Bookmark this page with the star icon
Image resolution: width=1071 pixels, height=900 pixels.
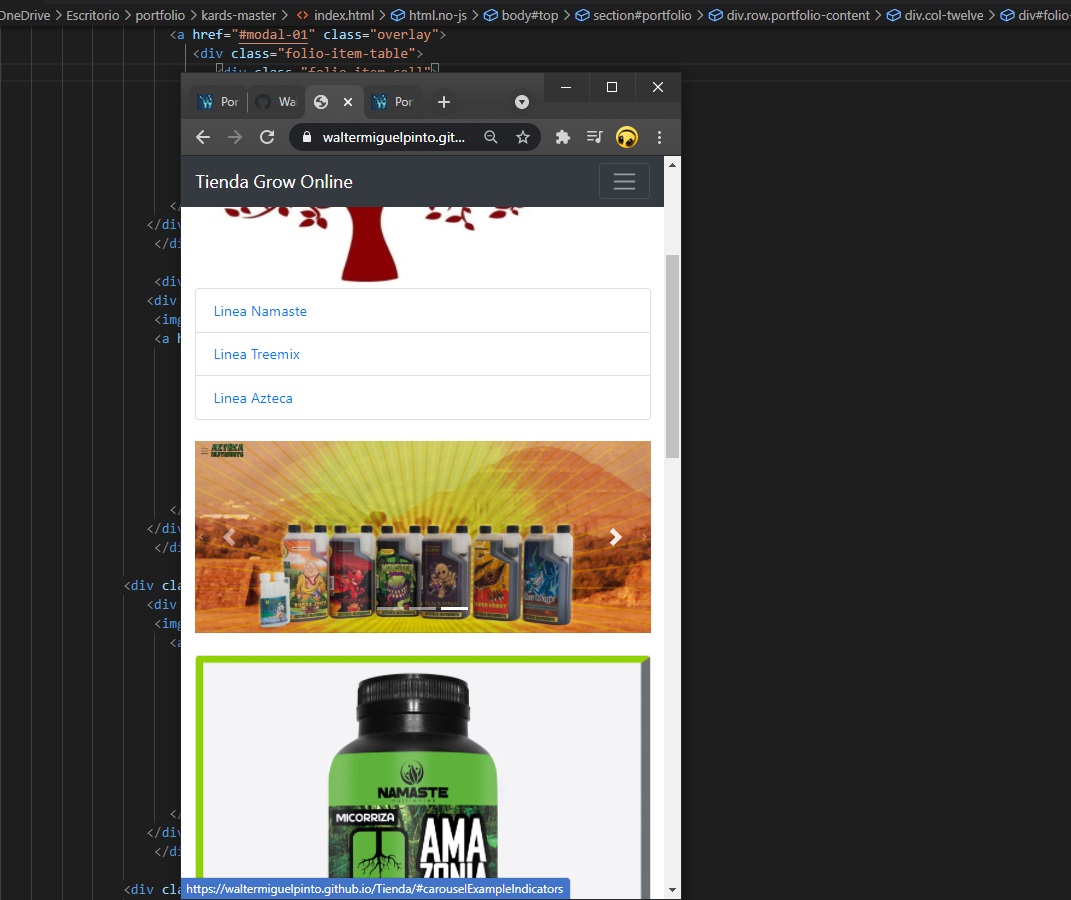click(x=522, y=138)
